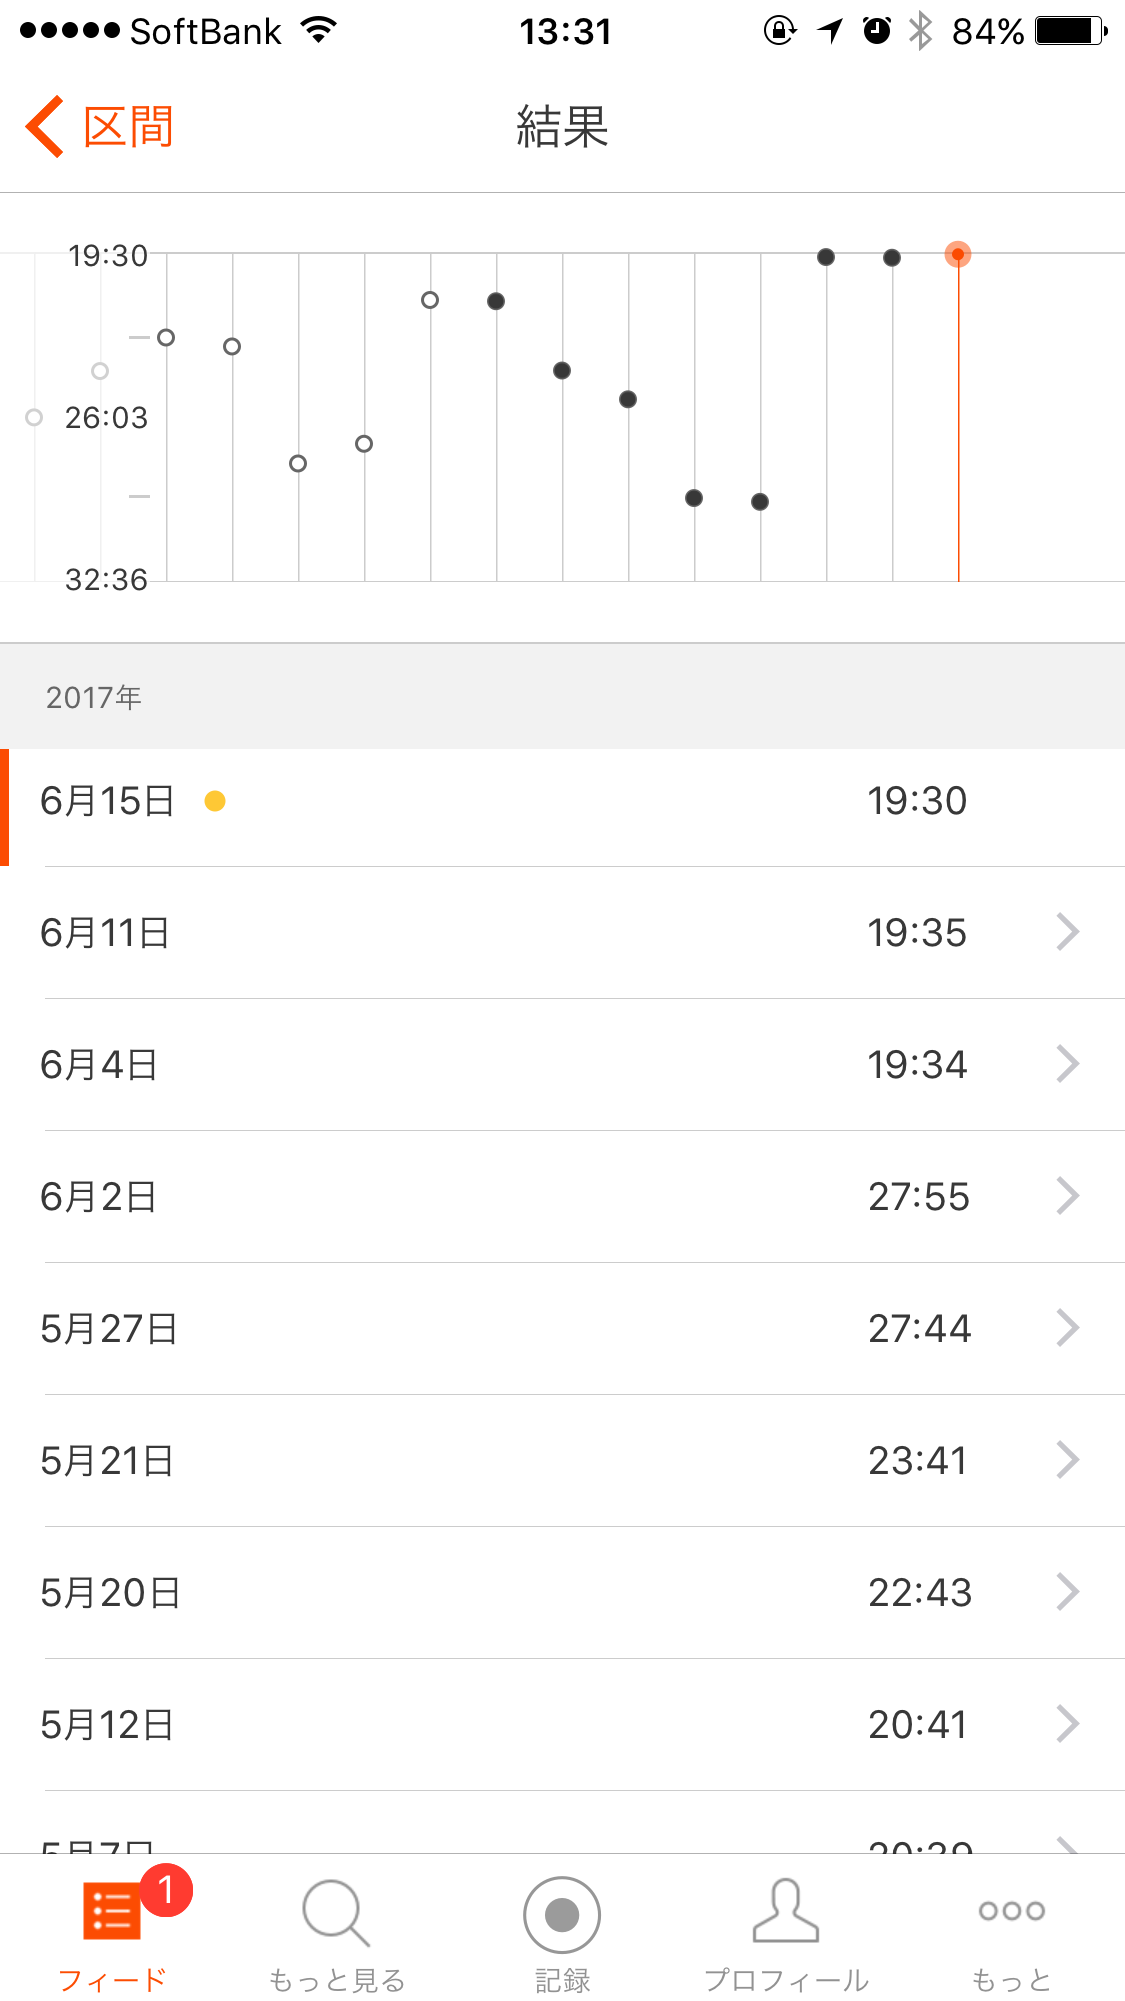Select the highlighted orange chart point
1125x2001 pixels.
click(957, 255)
